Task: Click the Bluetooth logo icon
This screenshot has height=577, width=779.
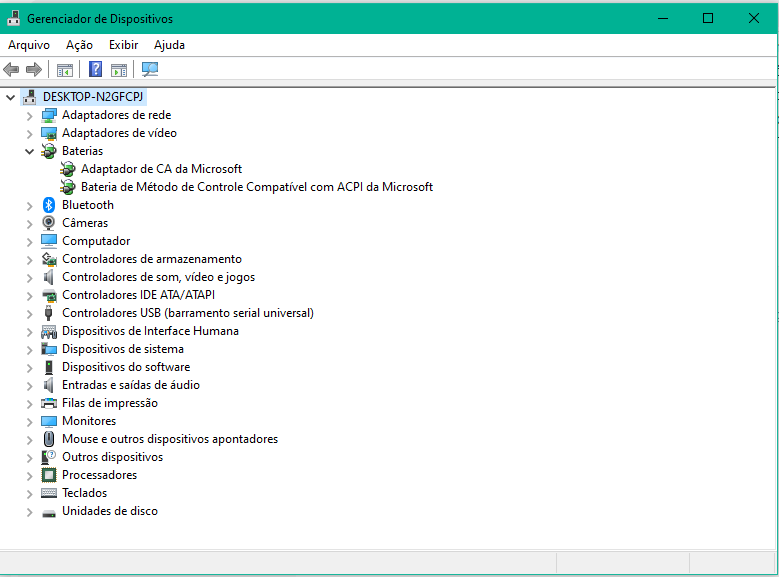Action: point(49,205)
